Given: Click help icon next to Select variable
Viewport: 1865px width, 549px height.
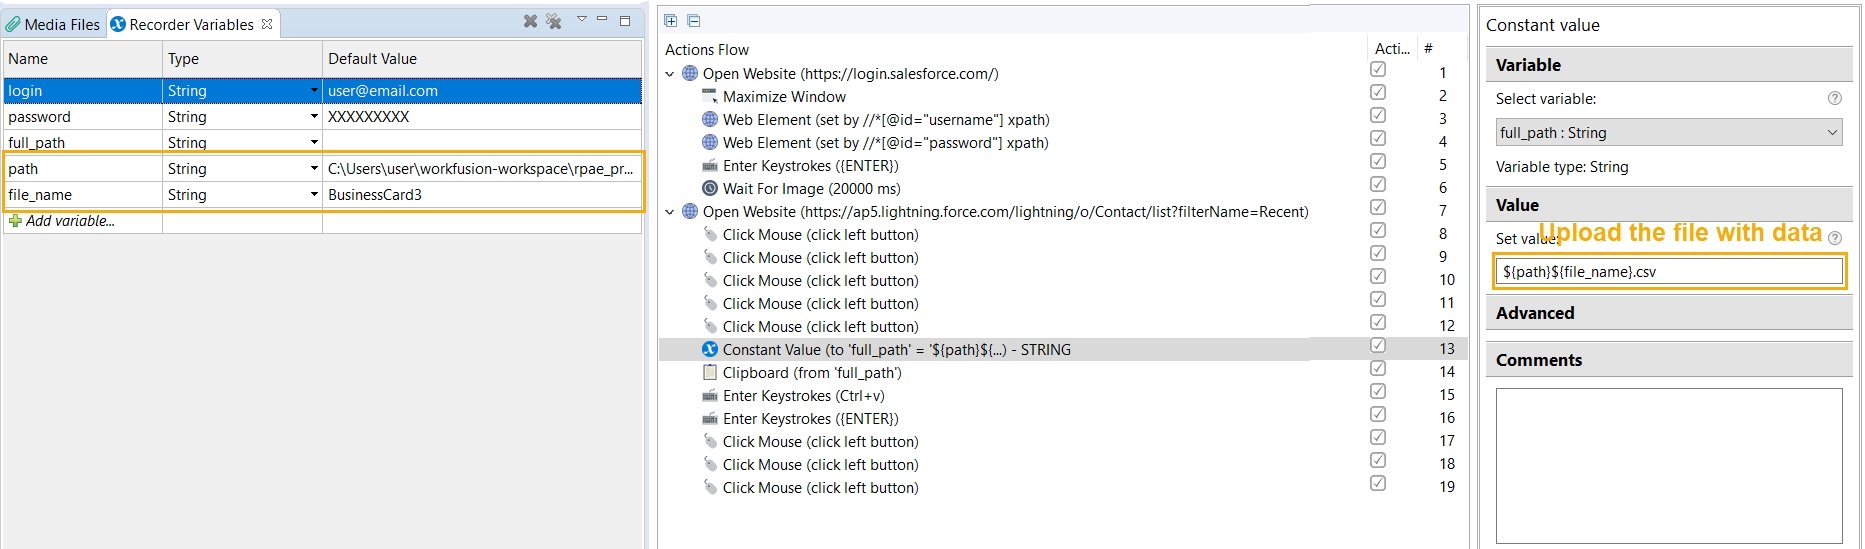Looking at the screenshot, I should pyautogui.click(x=1834, y=98).
